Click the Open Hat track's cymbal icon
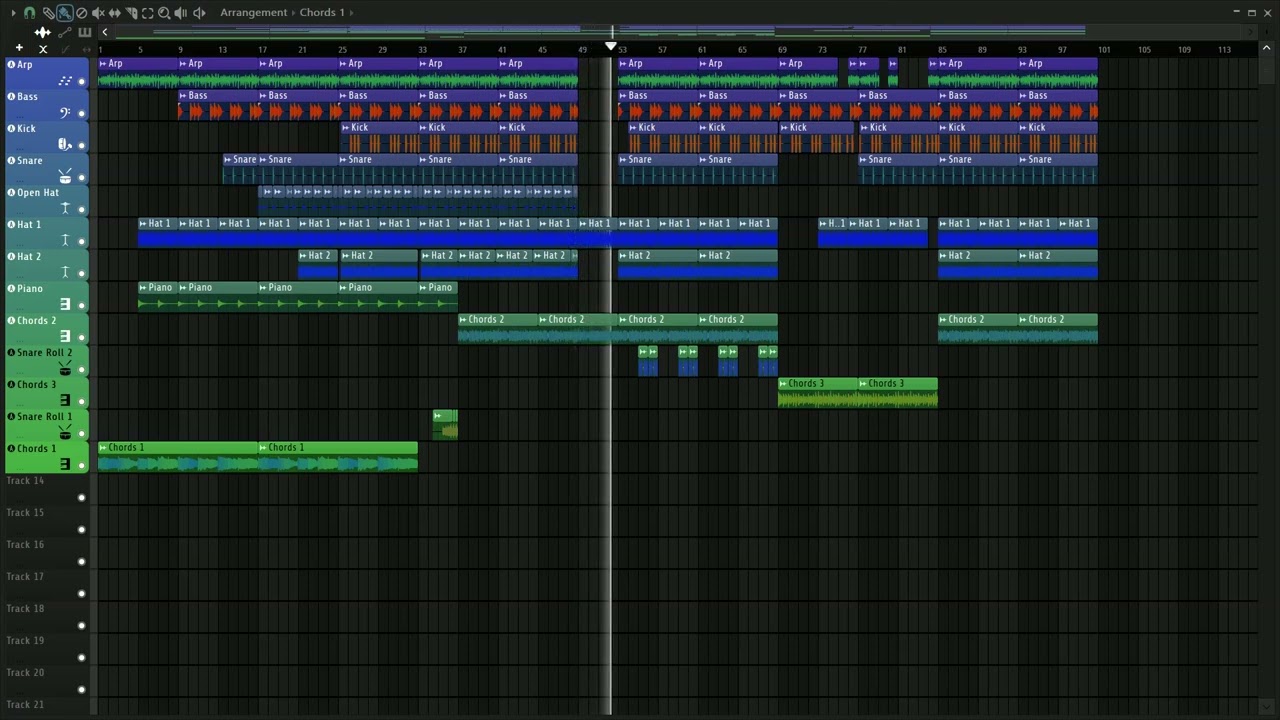This screenshot has width=1280, height=720. tap(66, 209)
